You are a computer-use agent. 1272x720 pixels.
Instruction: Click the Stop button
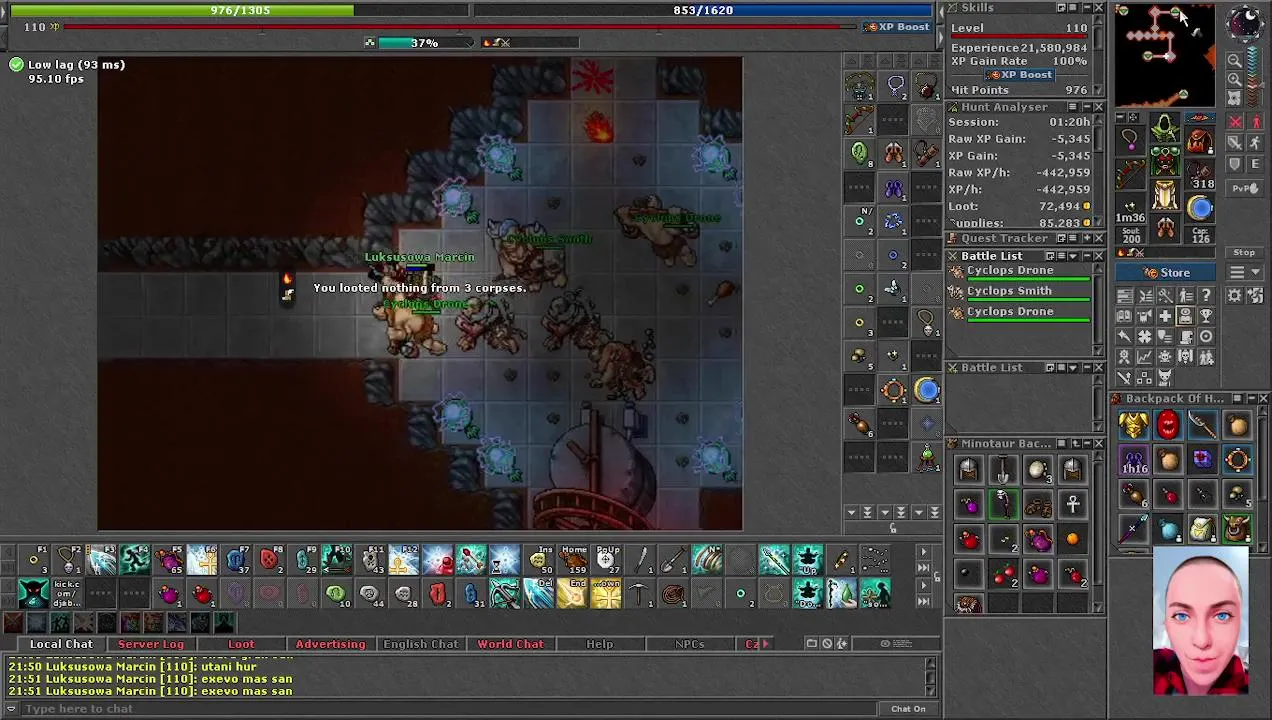(1244, 252)
